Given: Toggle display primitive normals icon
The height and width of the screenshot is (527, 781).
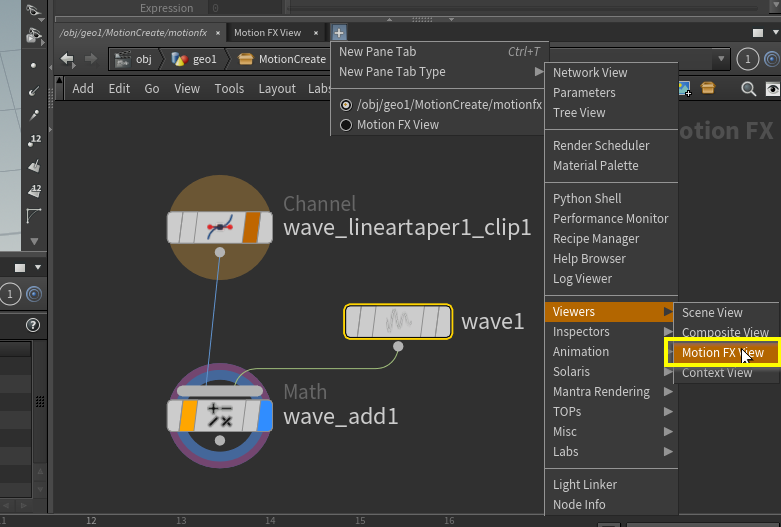Looking at the screenshot, I should [34, 165].
